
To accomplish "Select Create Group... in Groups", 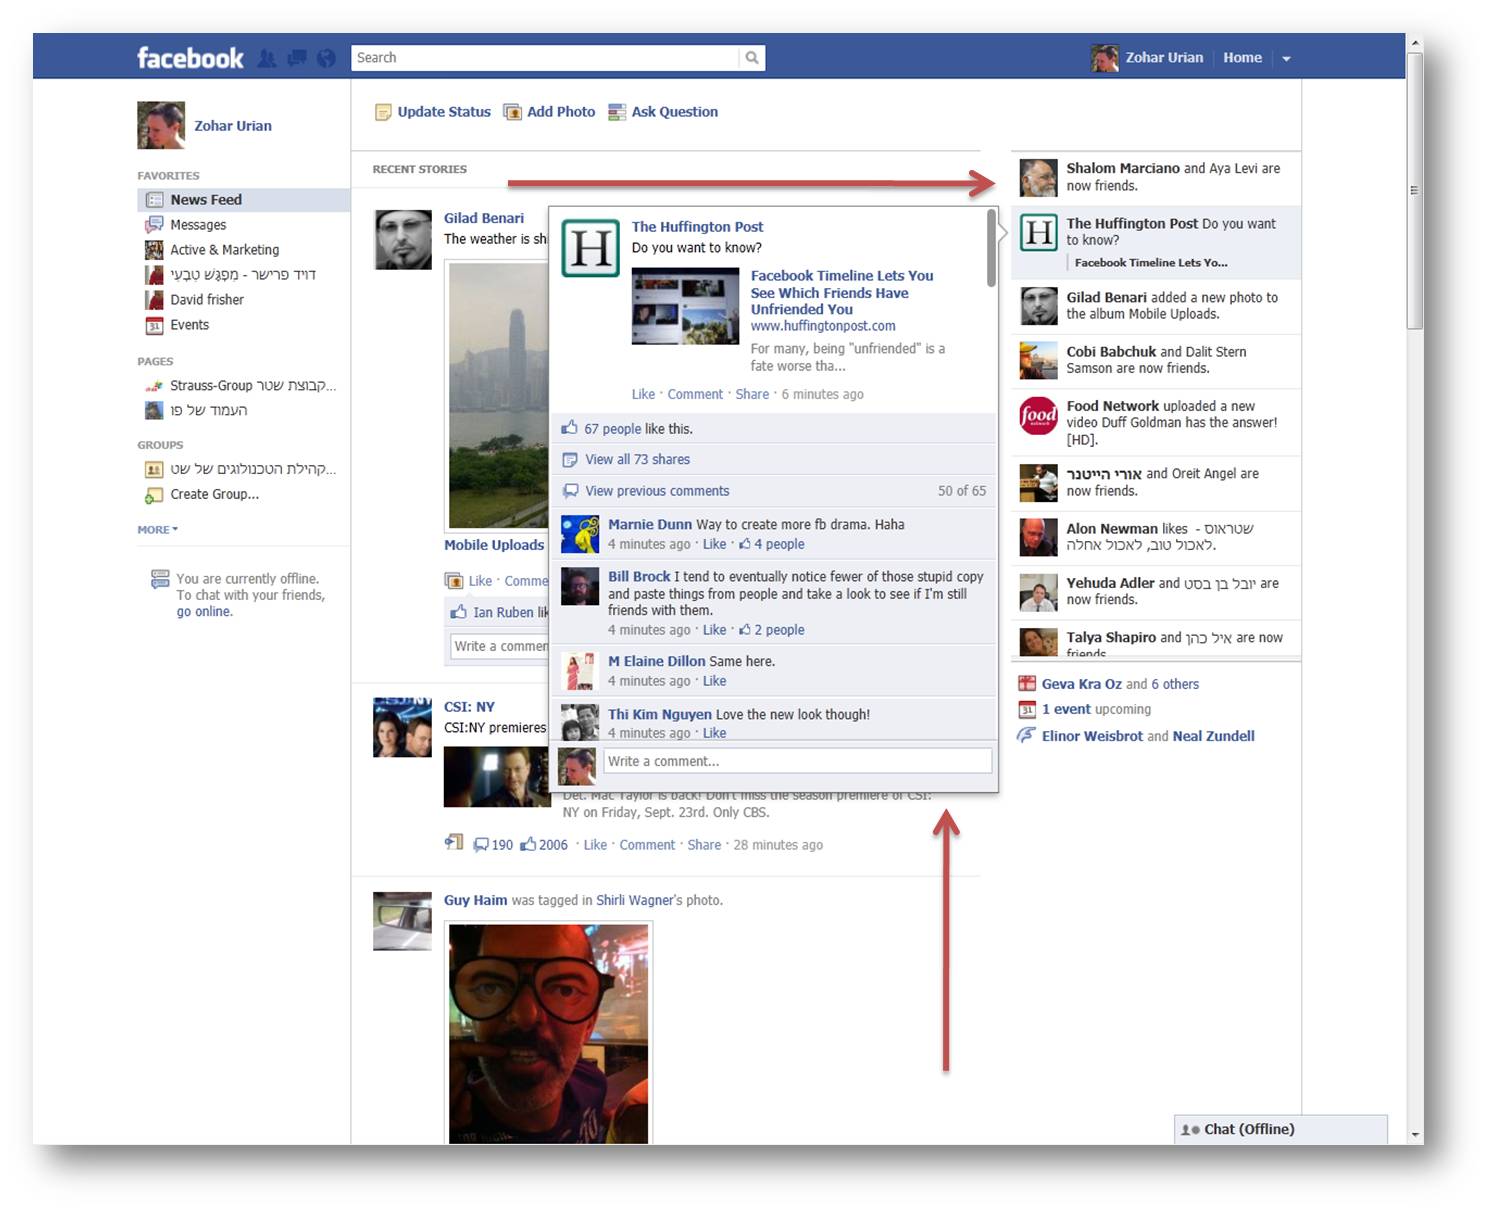I will [x=214, y=494].
